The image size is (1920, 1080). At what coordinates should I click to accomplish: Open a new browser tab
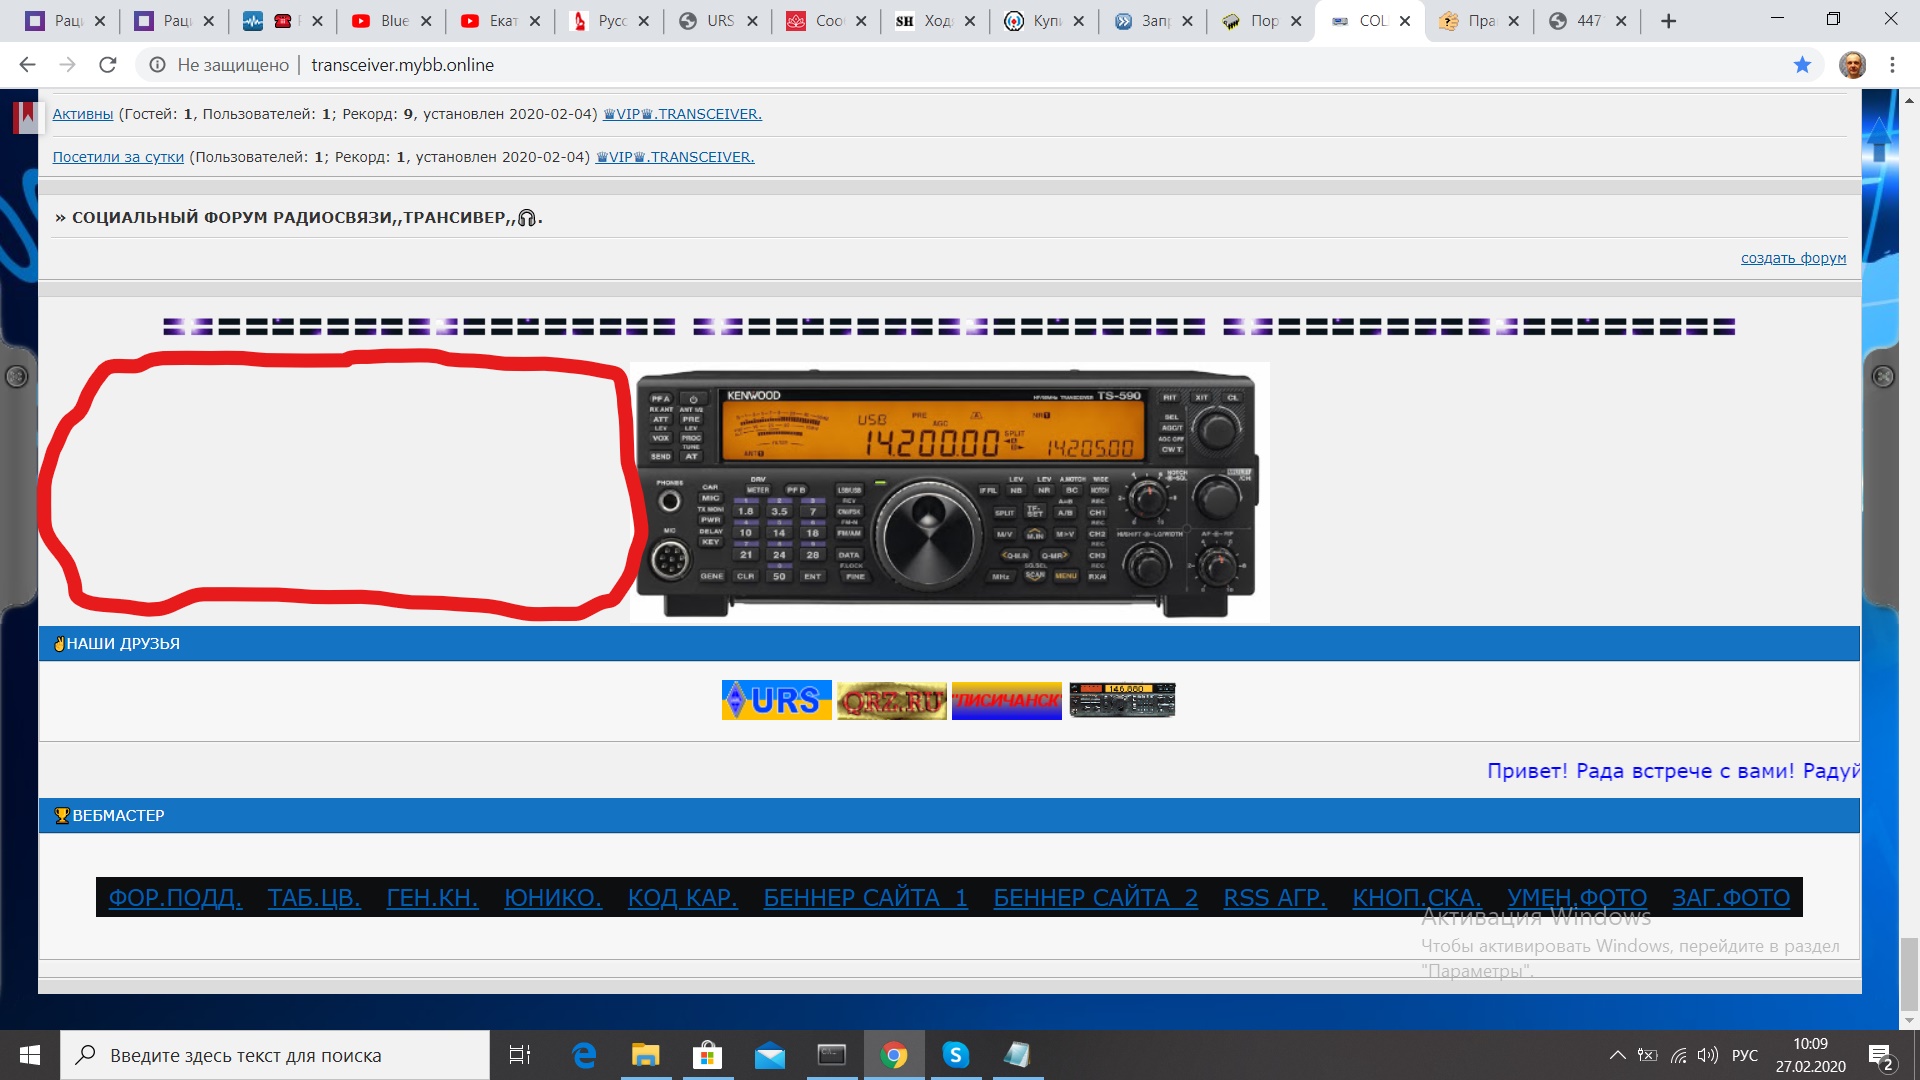tap(1668, 21)
